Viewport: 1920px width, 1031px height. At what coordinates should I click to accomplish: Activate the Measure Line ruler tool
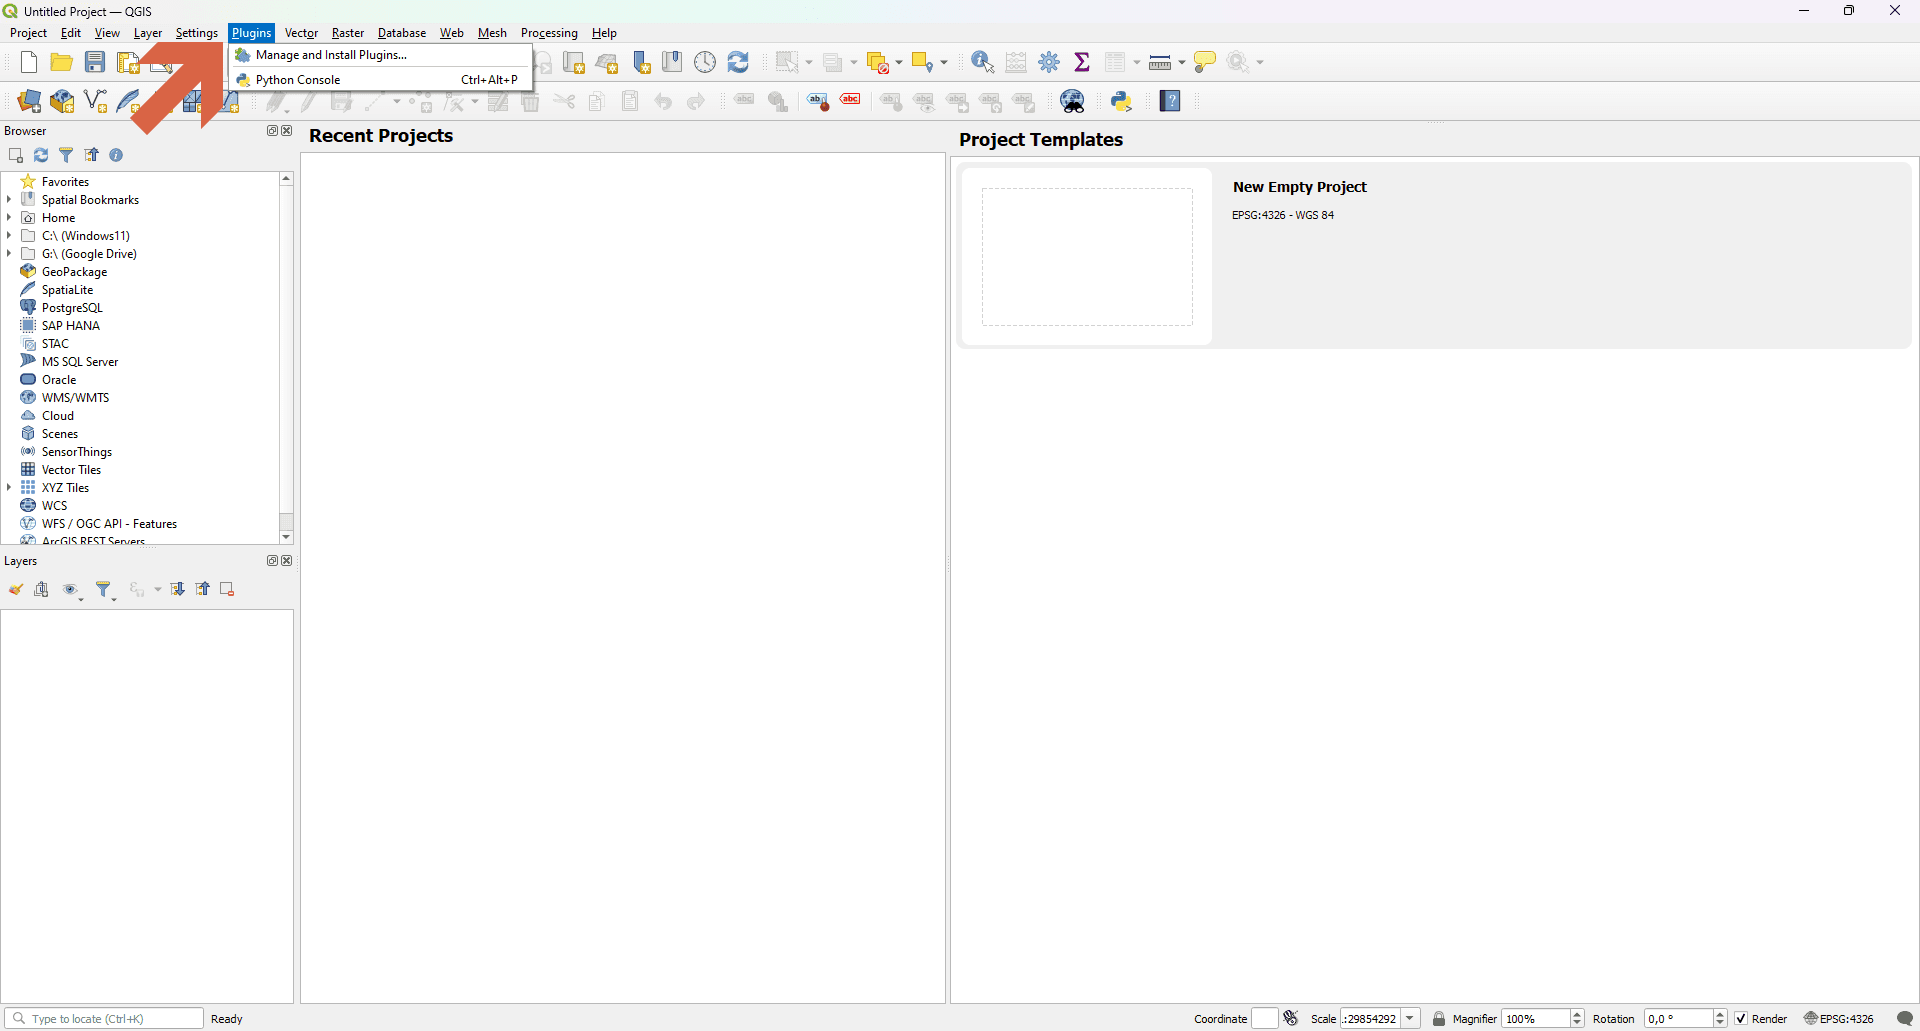1160,62
